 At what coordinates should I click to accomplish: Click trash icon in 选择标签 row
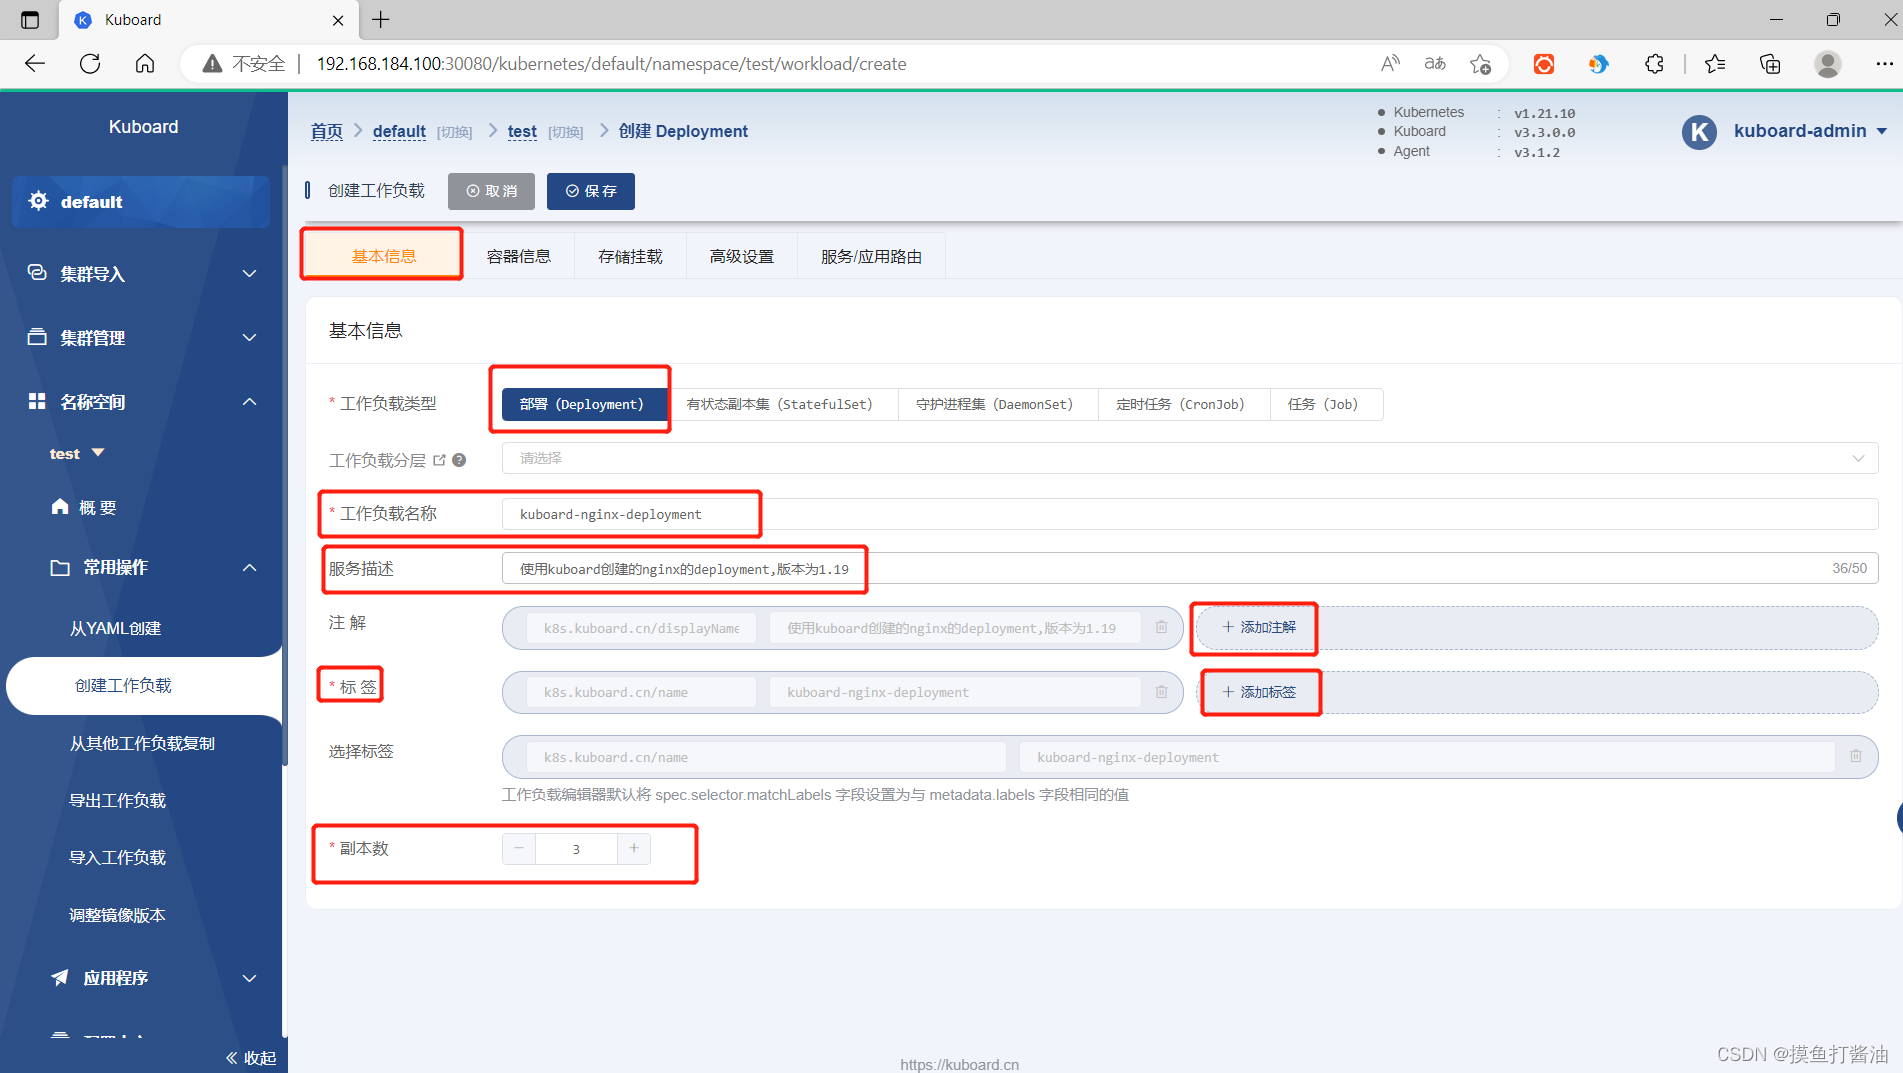click(1855, 756)
